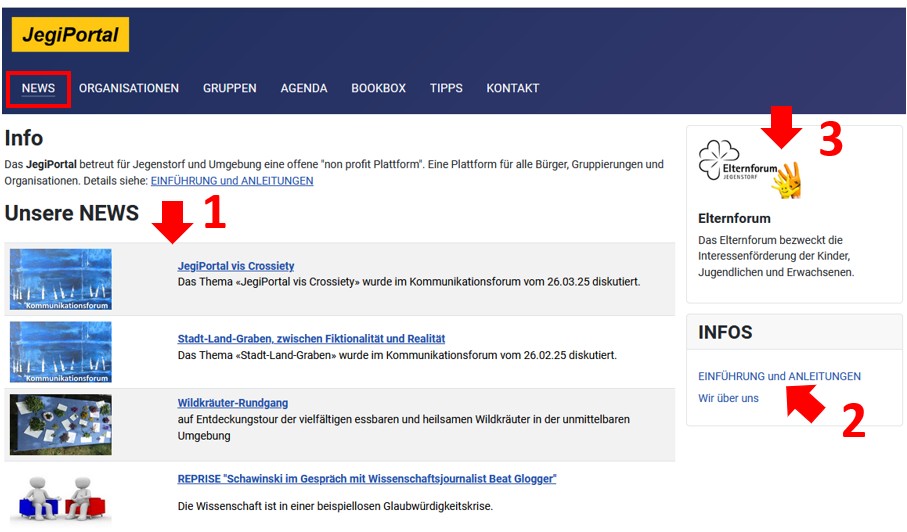Open the NEWS menu item

pos(38,88)
